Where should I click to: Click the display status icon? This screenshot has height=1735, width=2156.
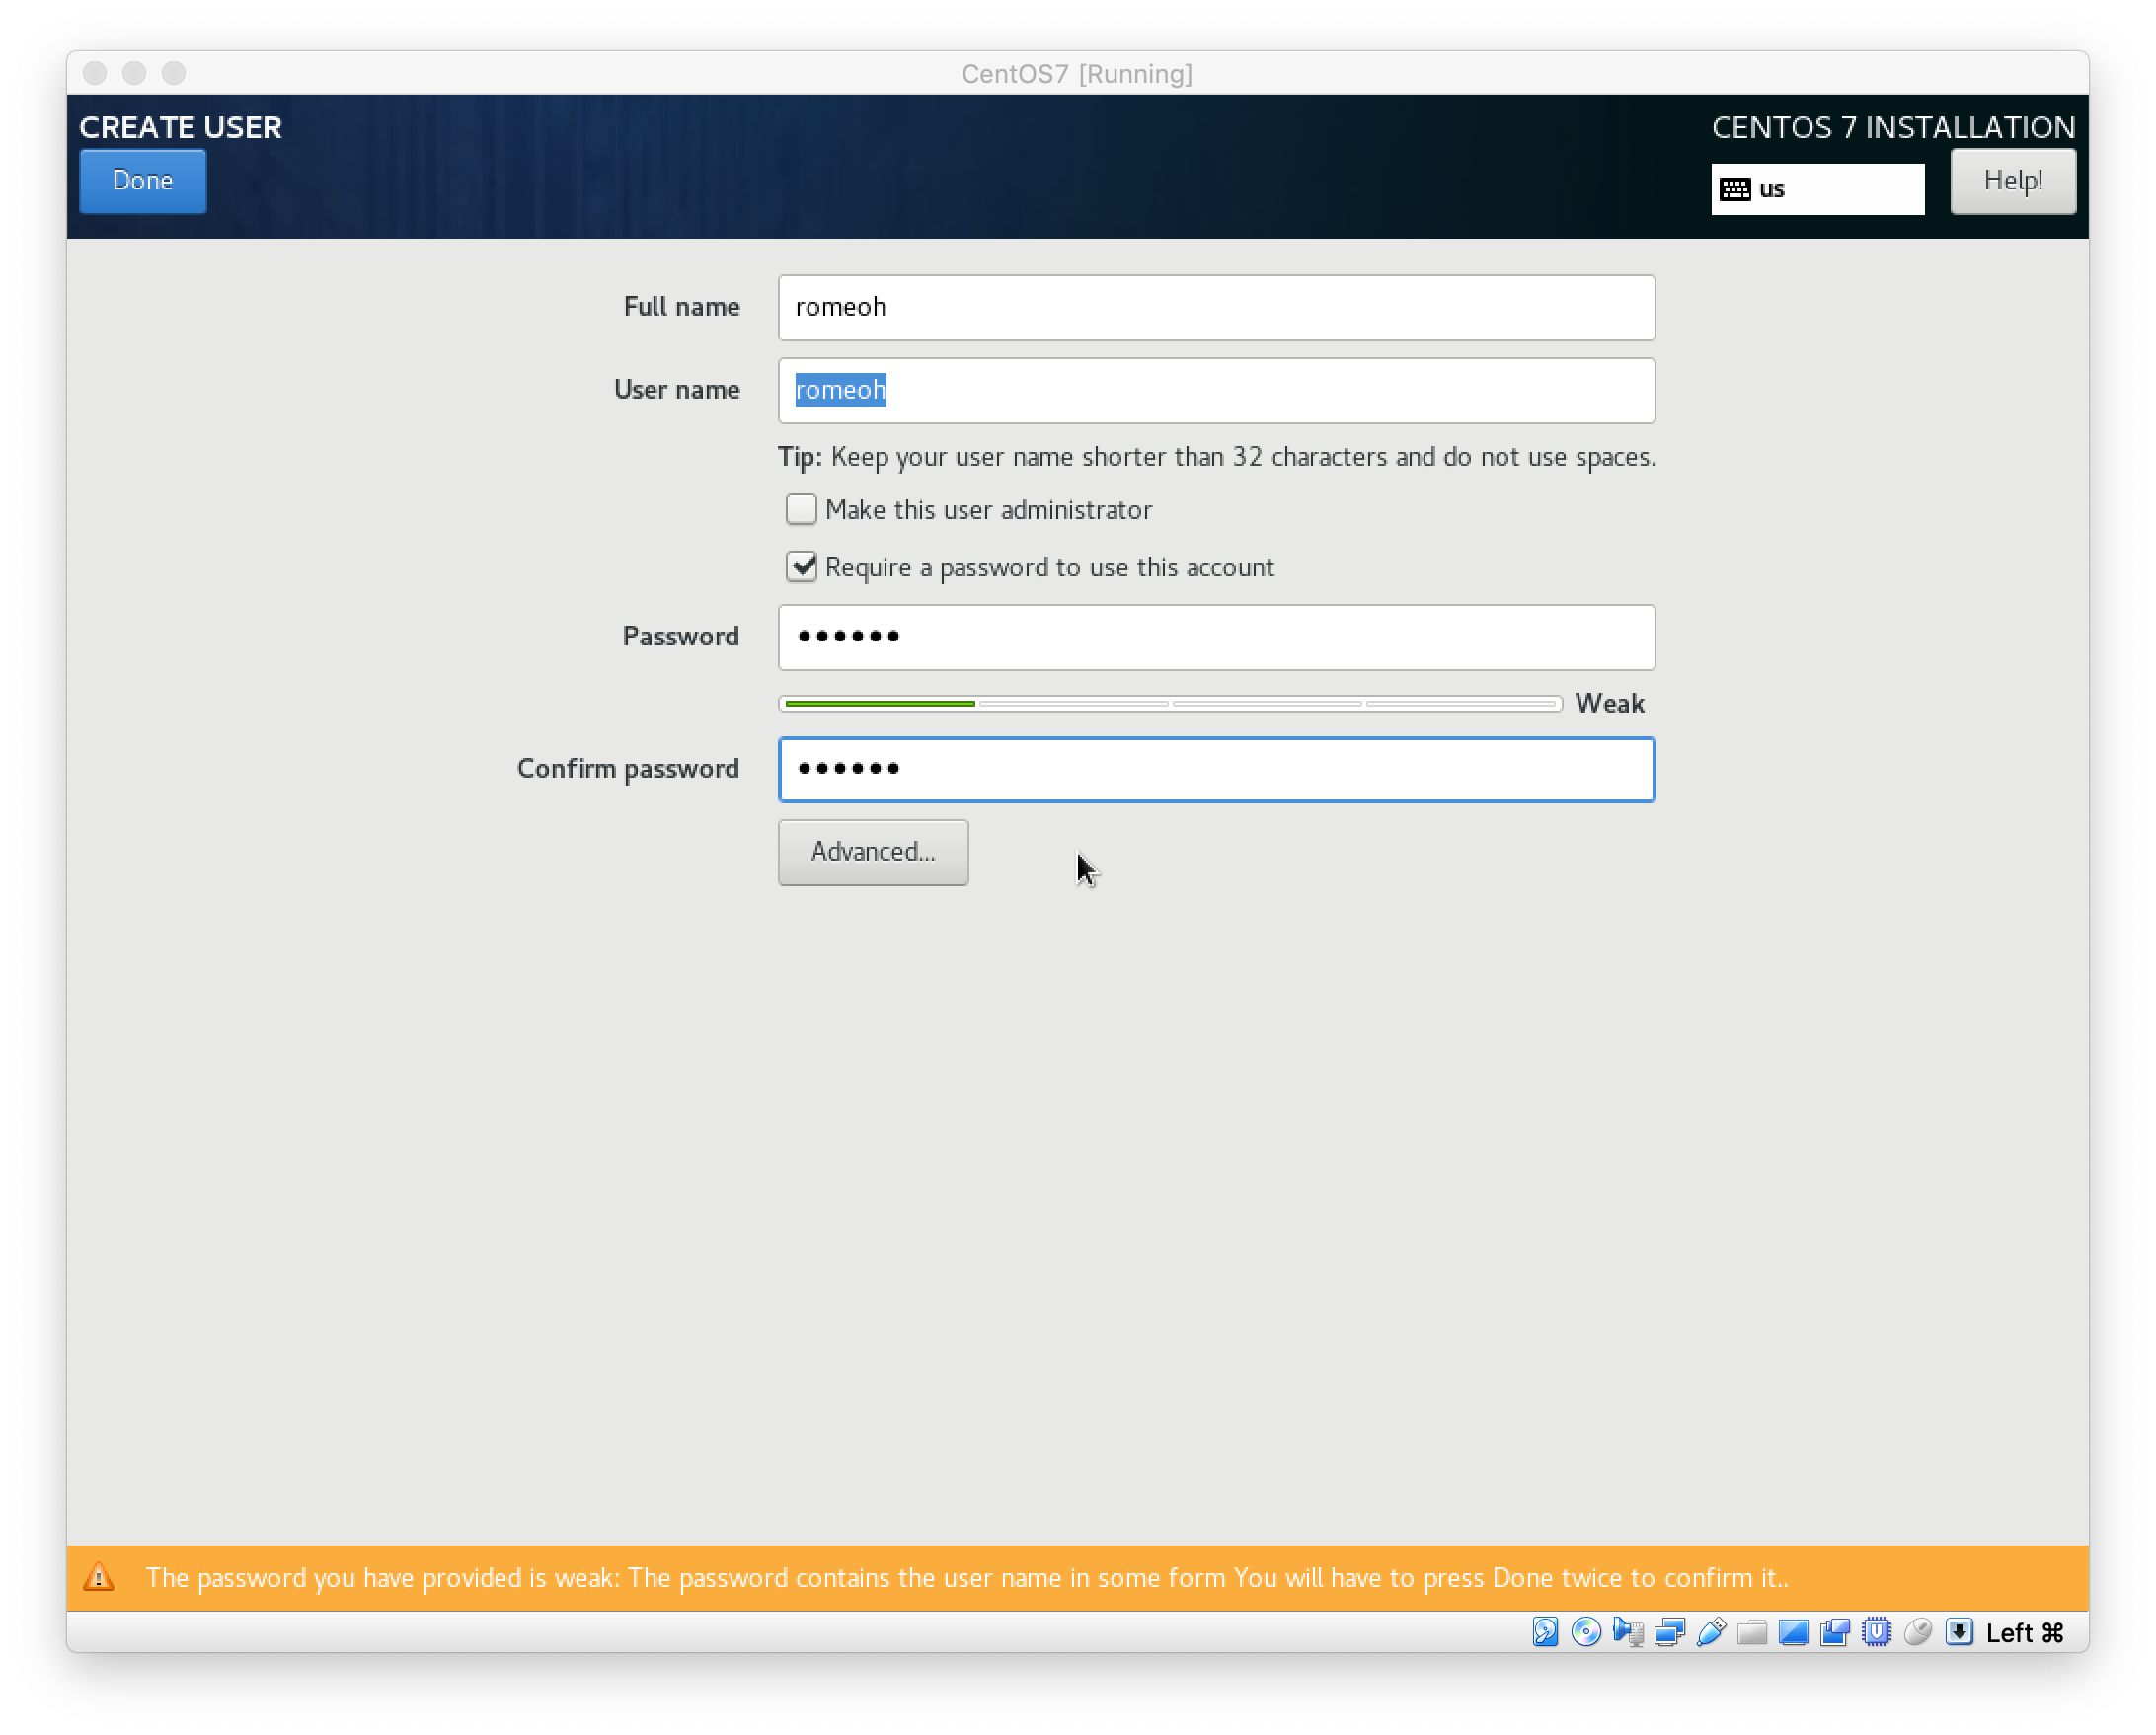click(x=1793, y=1632)
